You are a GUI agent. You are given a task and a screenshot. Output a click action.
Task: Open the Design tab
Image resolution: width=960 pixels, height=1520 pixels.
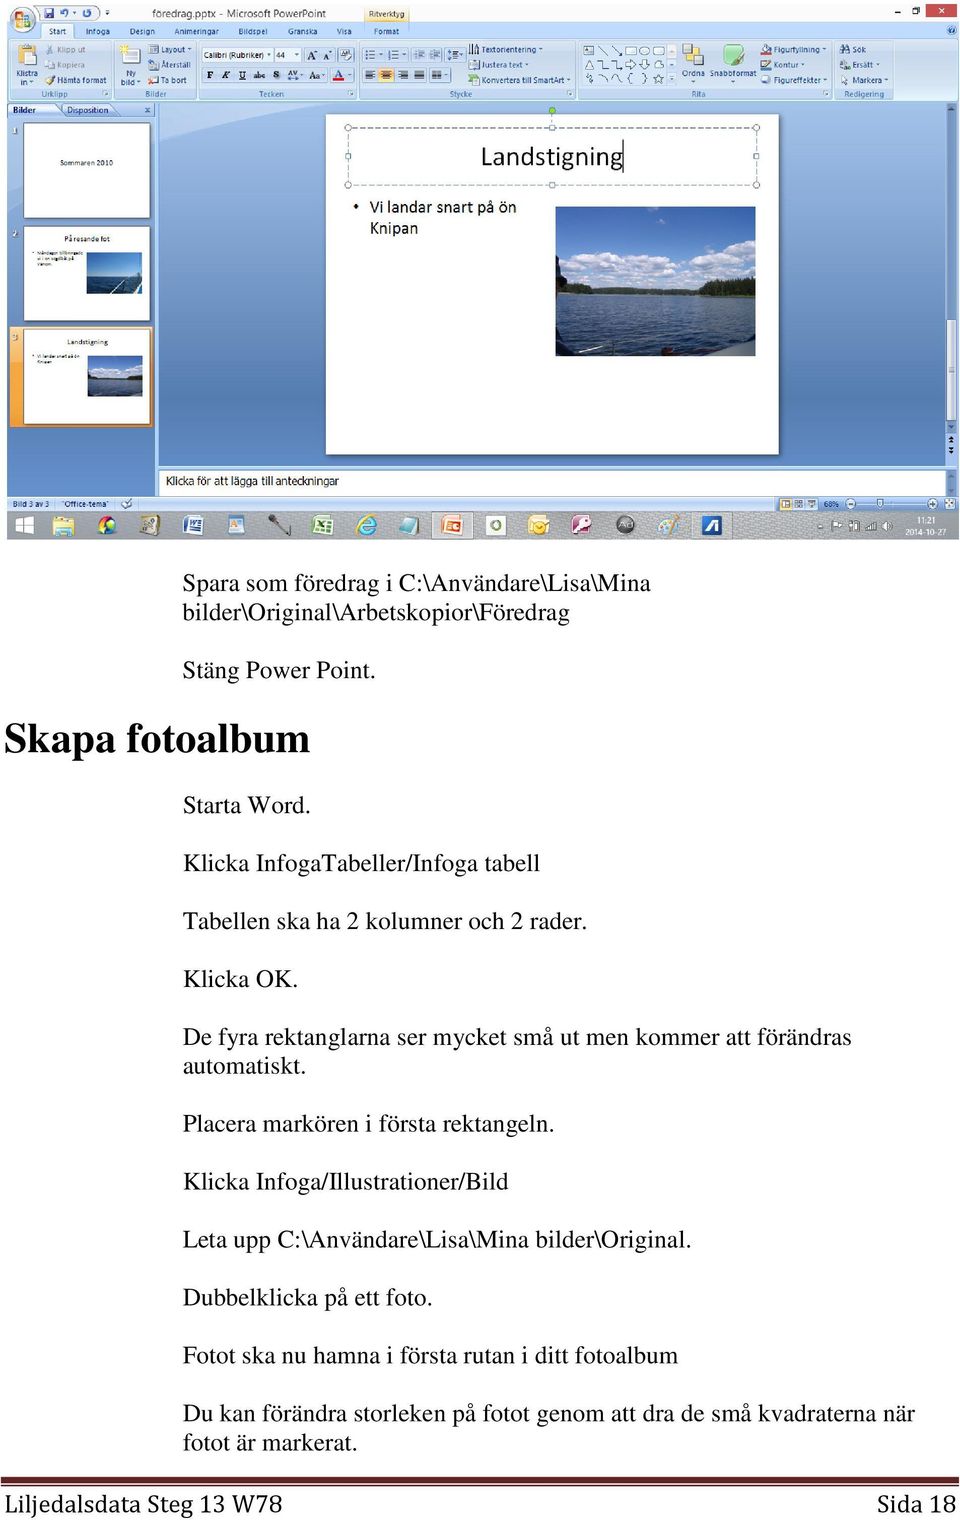(143, 31)
